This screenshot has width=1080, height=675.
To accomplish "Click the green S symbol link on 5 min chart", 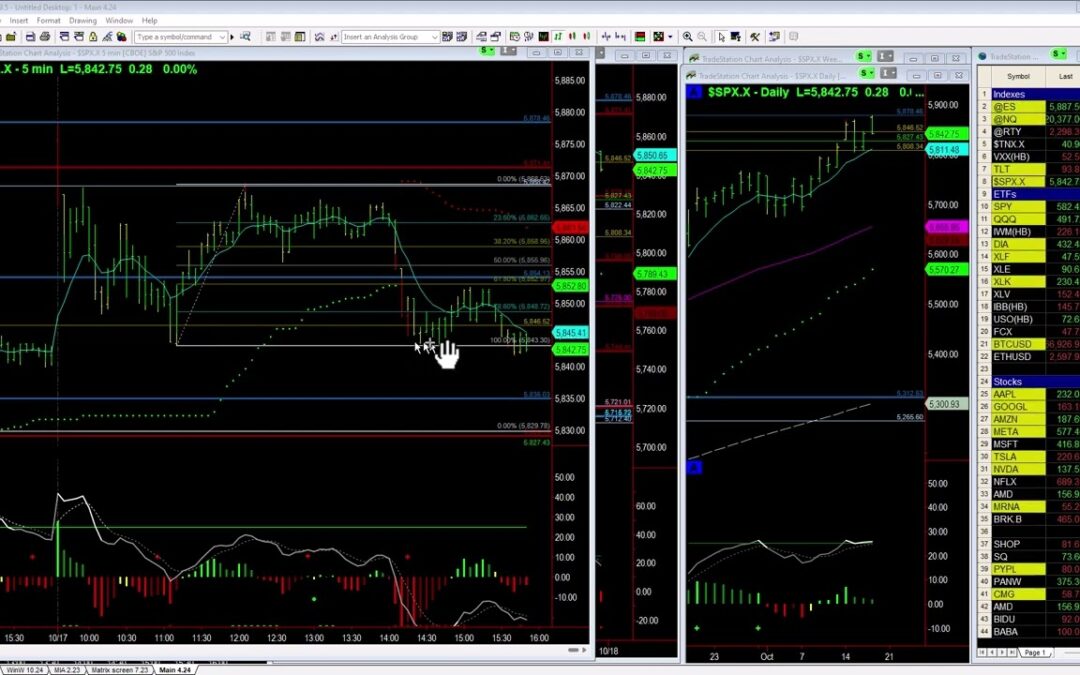I will click(x=487, y=51).
